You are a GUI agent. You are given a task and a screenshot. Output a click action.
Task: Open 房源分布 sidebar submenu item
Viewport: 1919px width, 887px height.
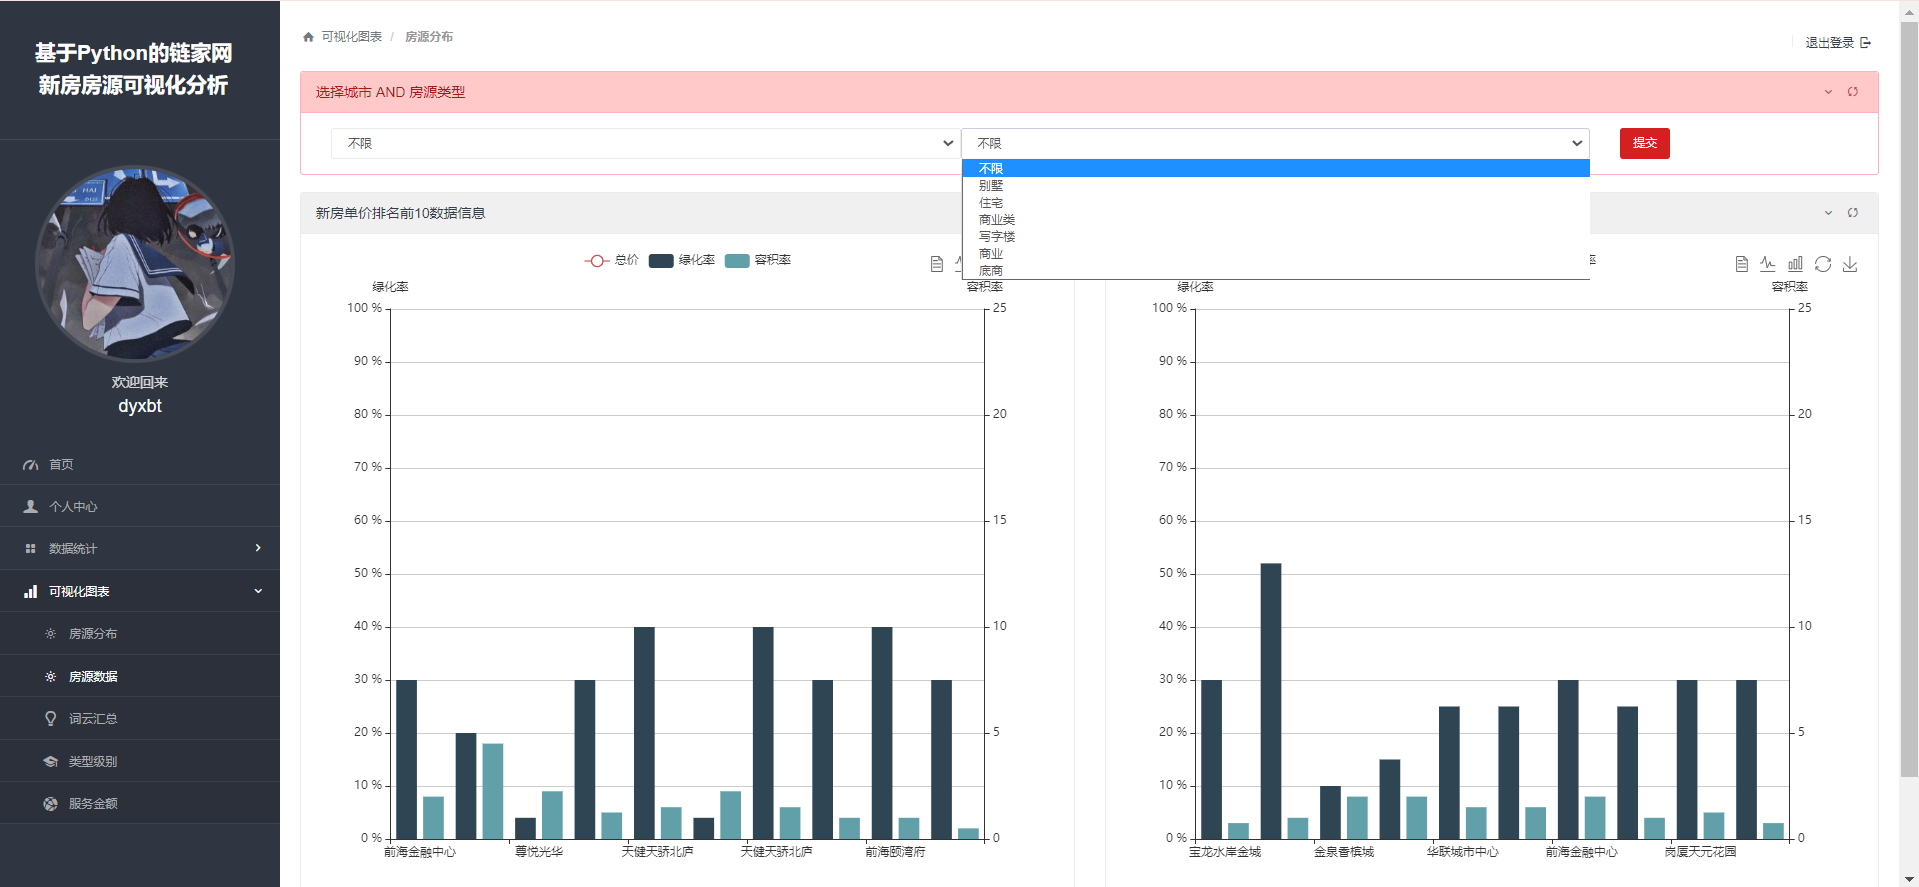pyautogui.click(x=140, y=634)
